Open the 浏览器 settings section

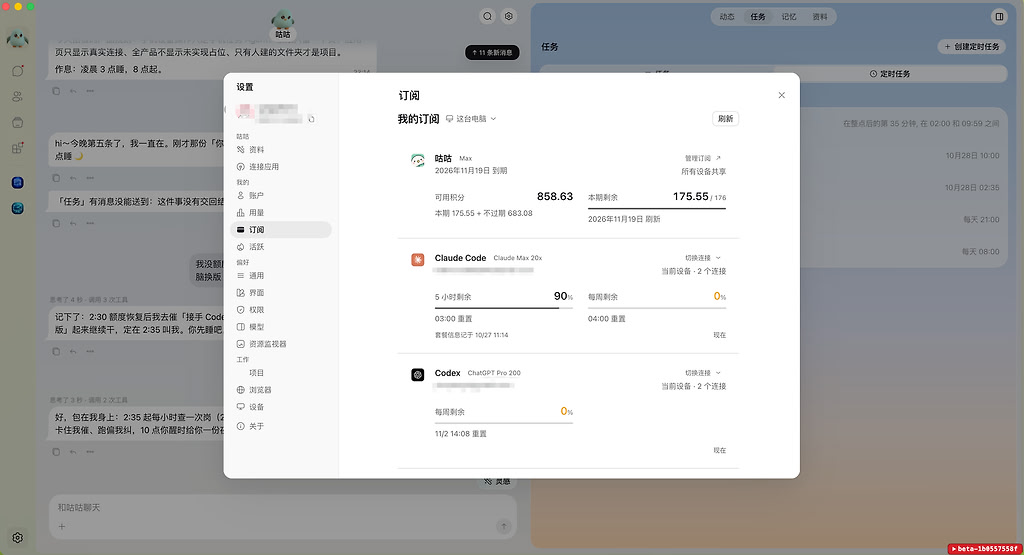pos(281,390)
